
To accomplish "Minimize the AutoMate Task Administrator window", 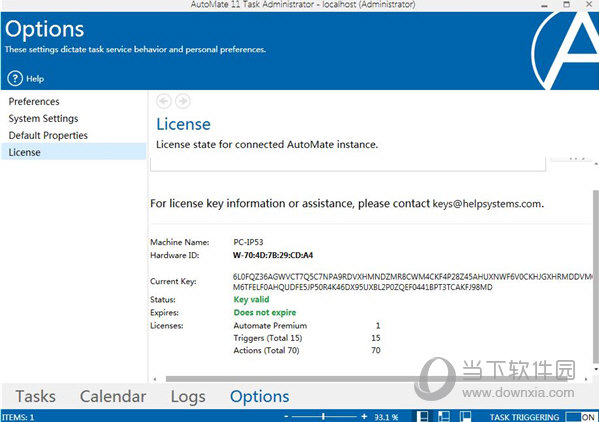I will (x=544, y=5).
